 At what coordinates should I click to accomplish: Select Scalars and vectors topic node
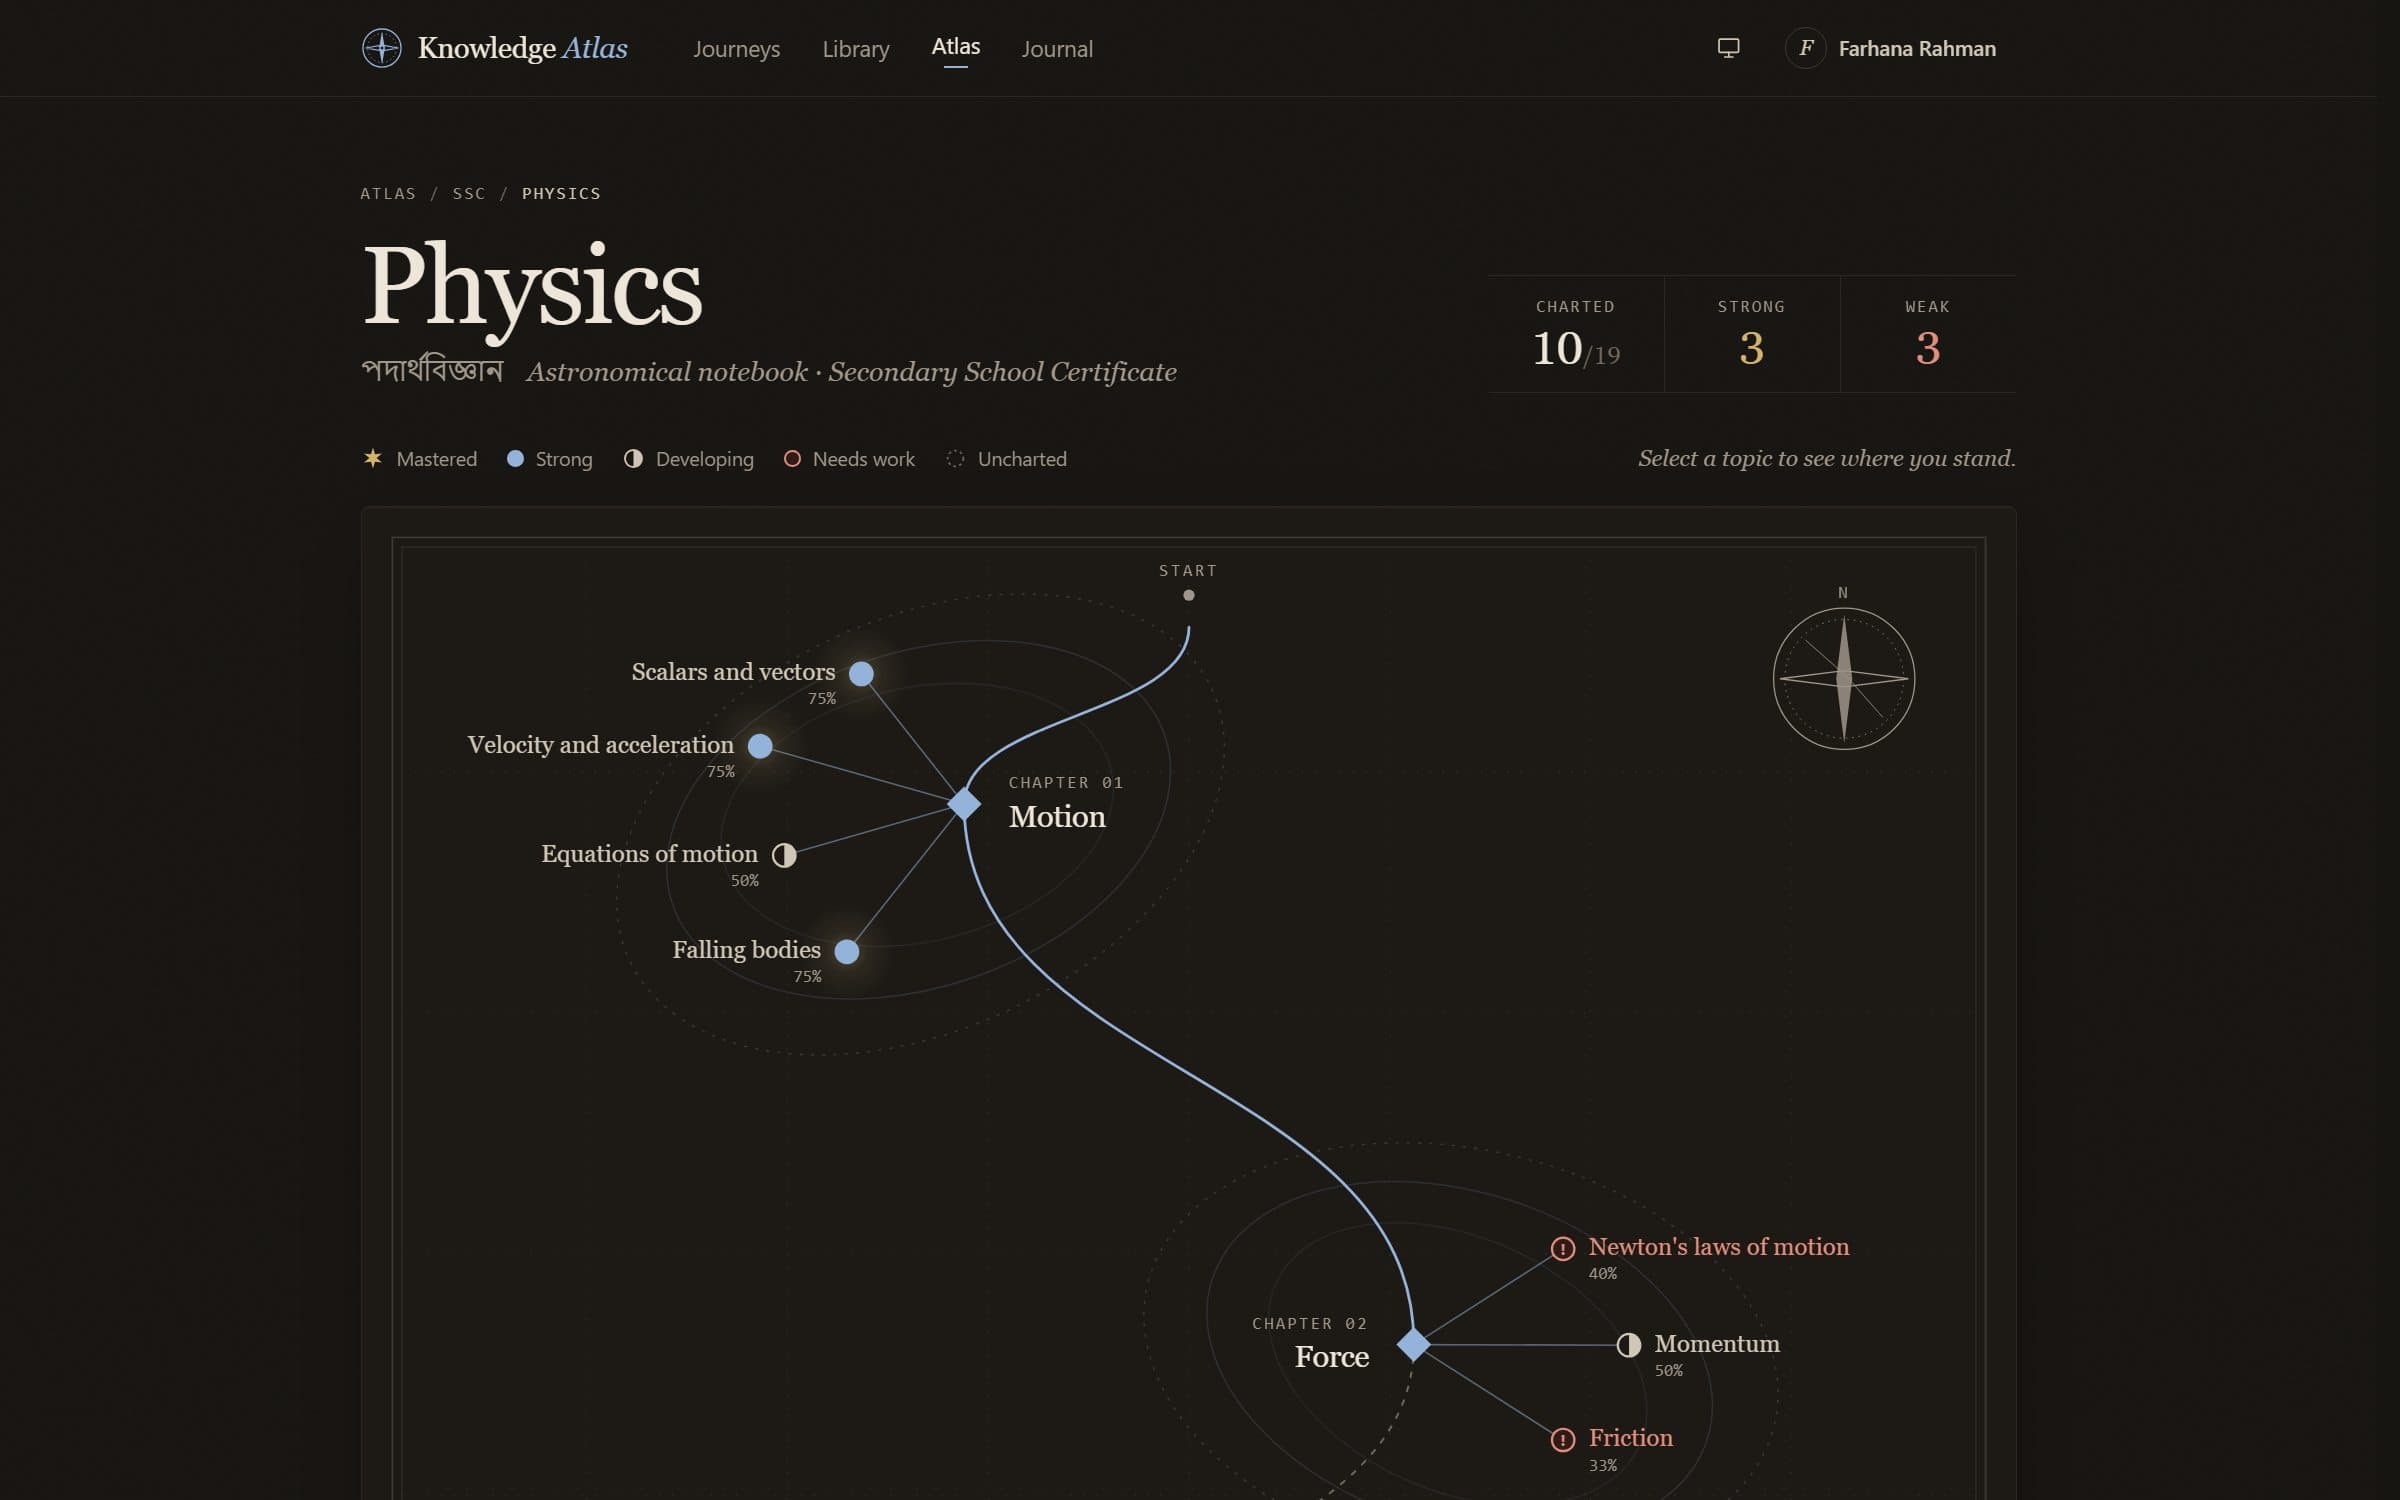pyautogui.click(x=861, y=674)
